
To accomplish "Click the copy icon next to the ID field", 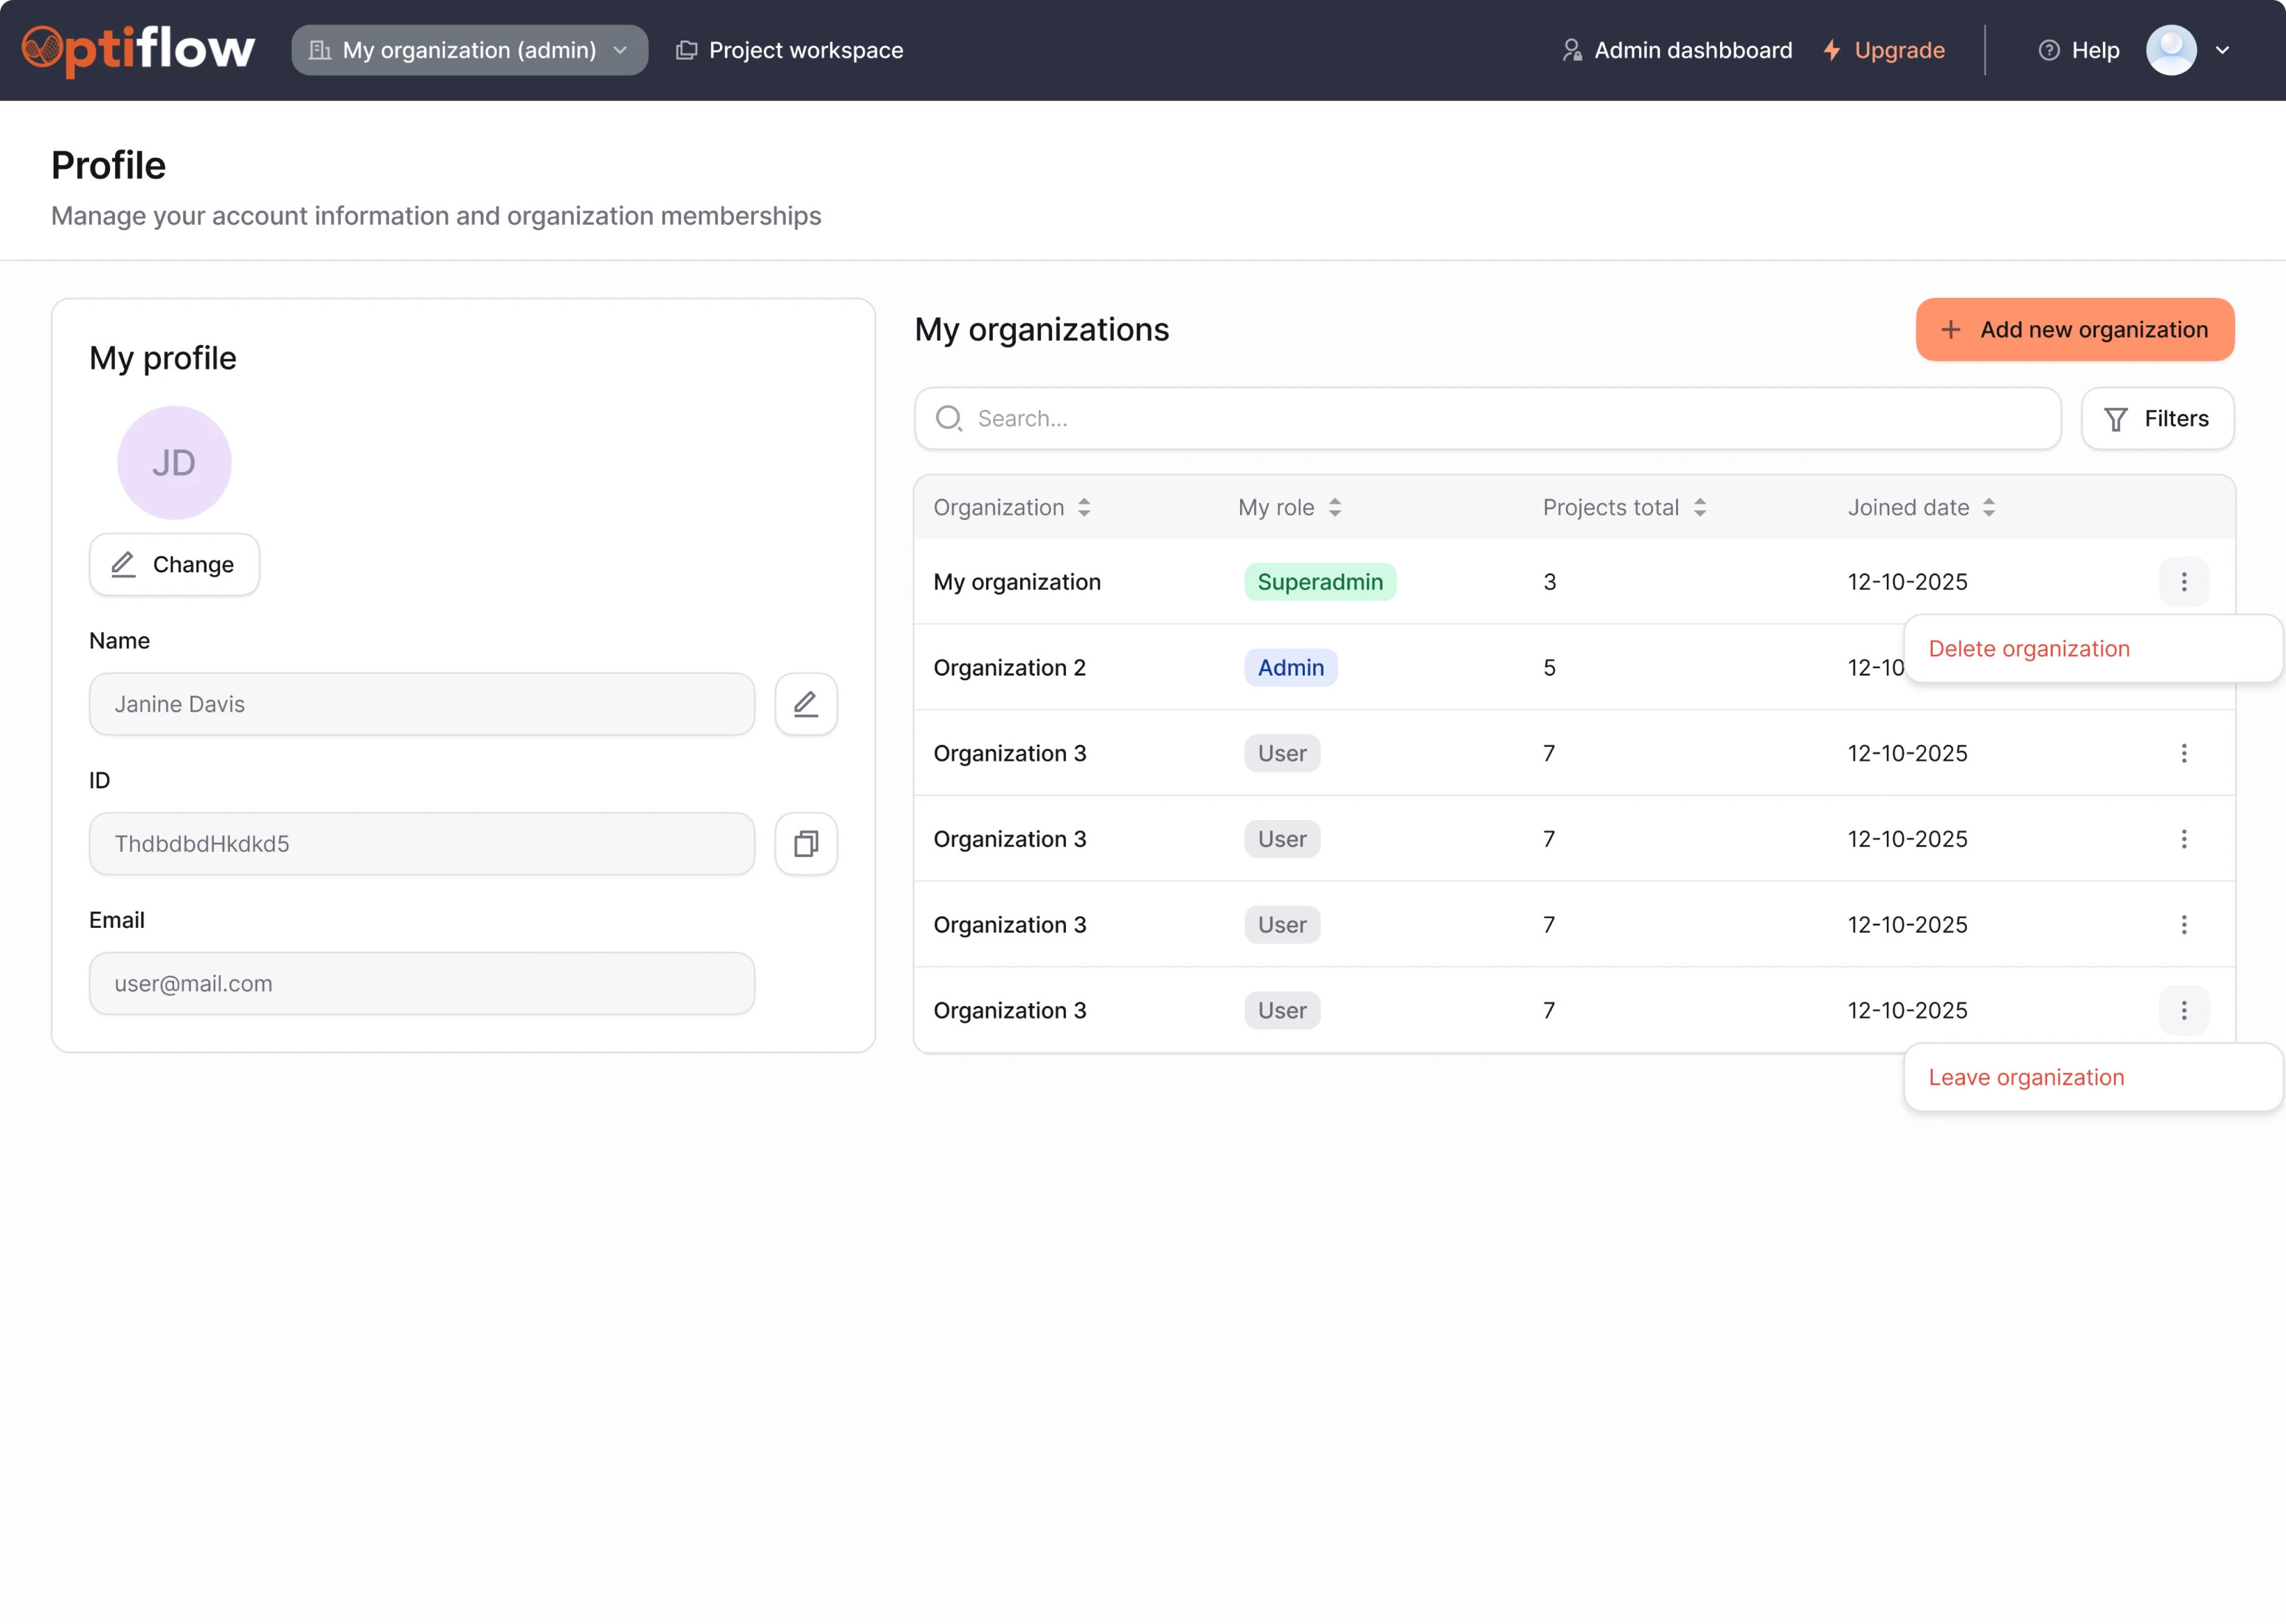I will coord(805,844).
